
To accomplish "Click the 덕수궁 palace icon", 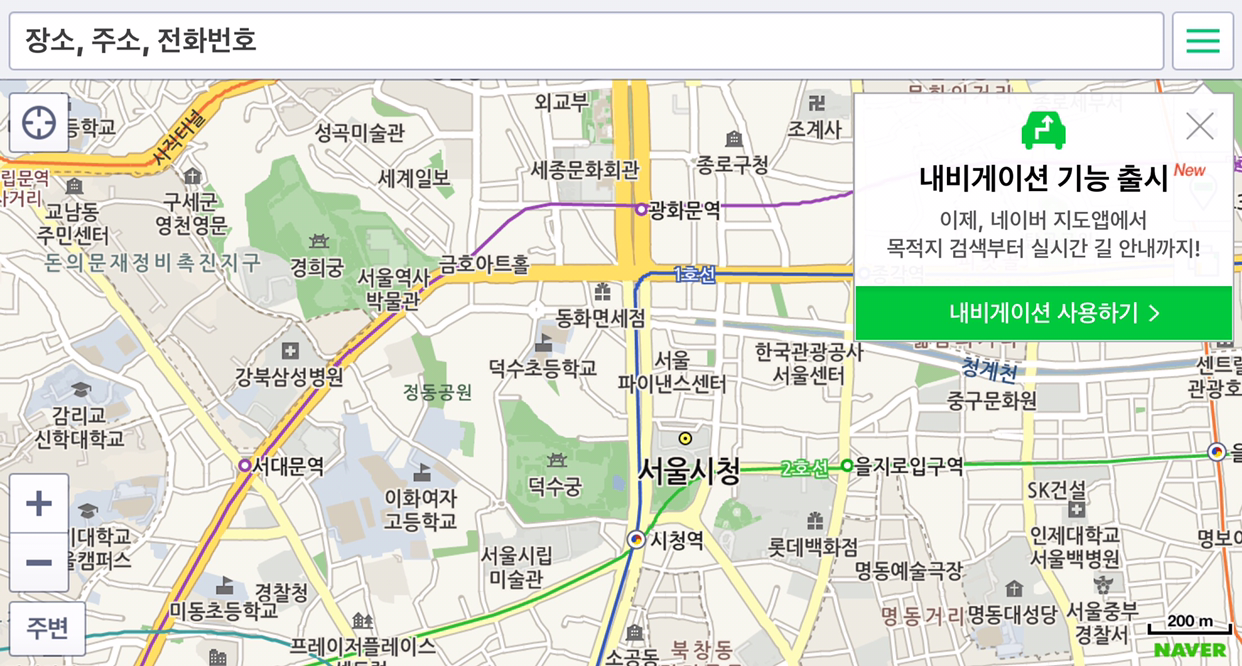I will pos(557,460).
